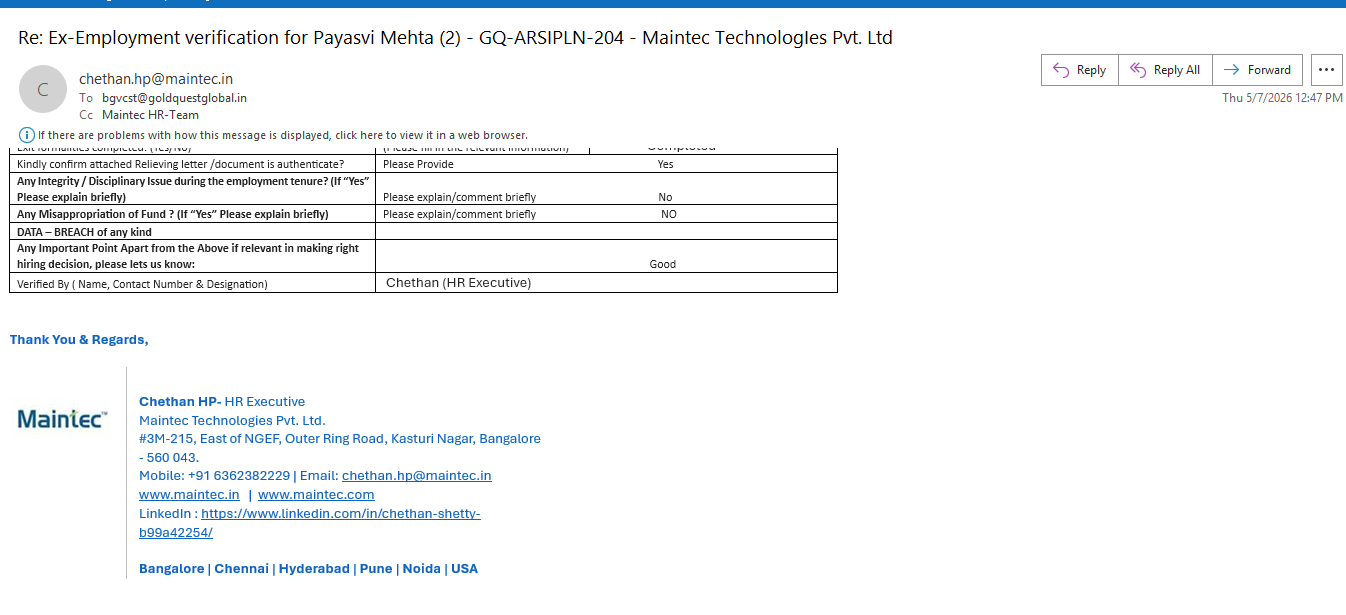This screenshot has height=615, width=1346.
Task: Click the Maintec company logo
Action: [x=63, y=419]
